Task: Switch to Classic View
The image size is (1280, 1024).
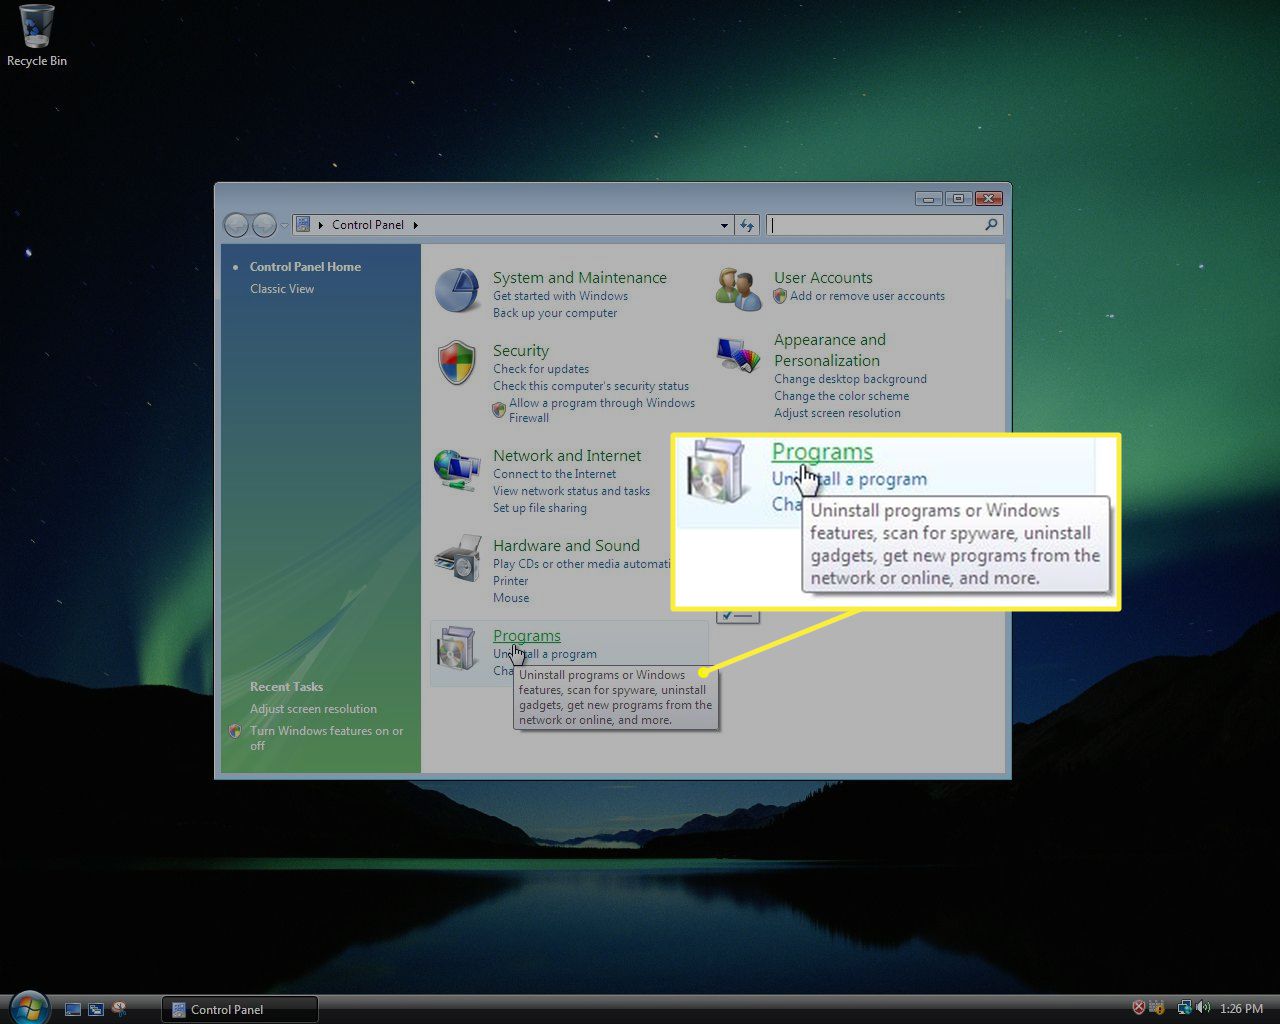Action: click(x=282, y=289)
